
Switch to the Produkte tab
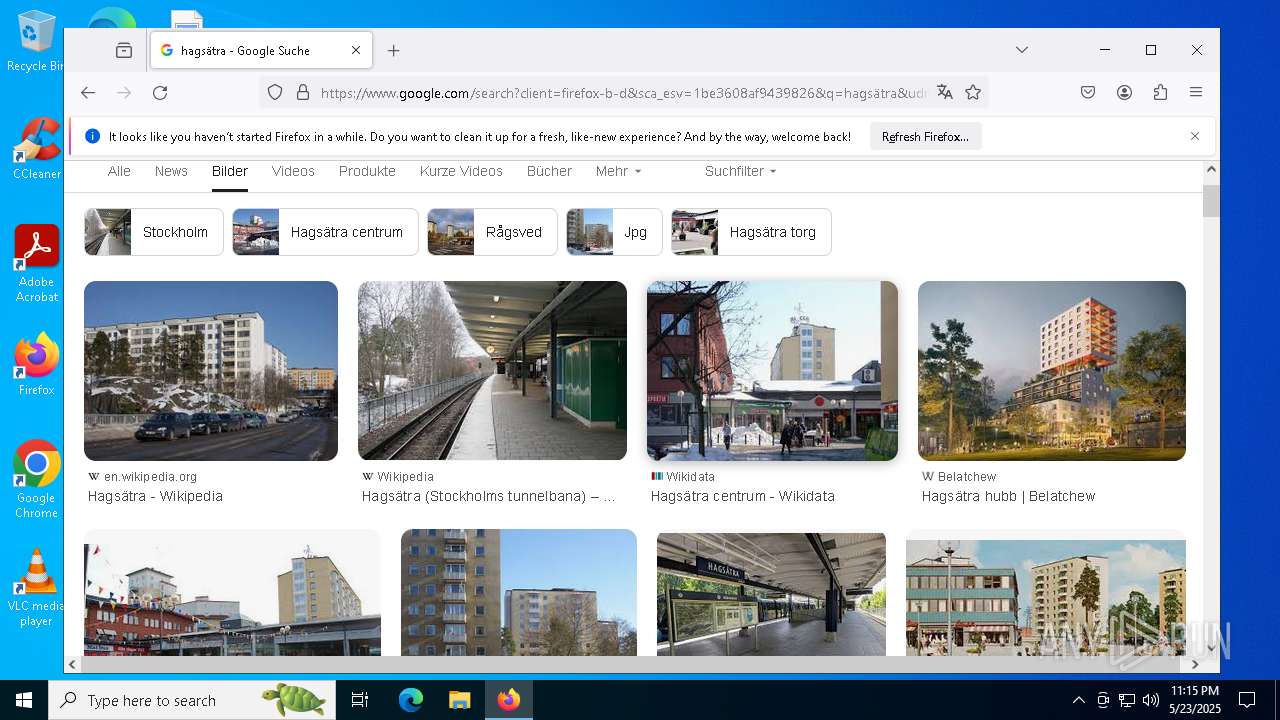[x=367, y=171]
